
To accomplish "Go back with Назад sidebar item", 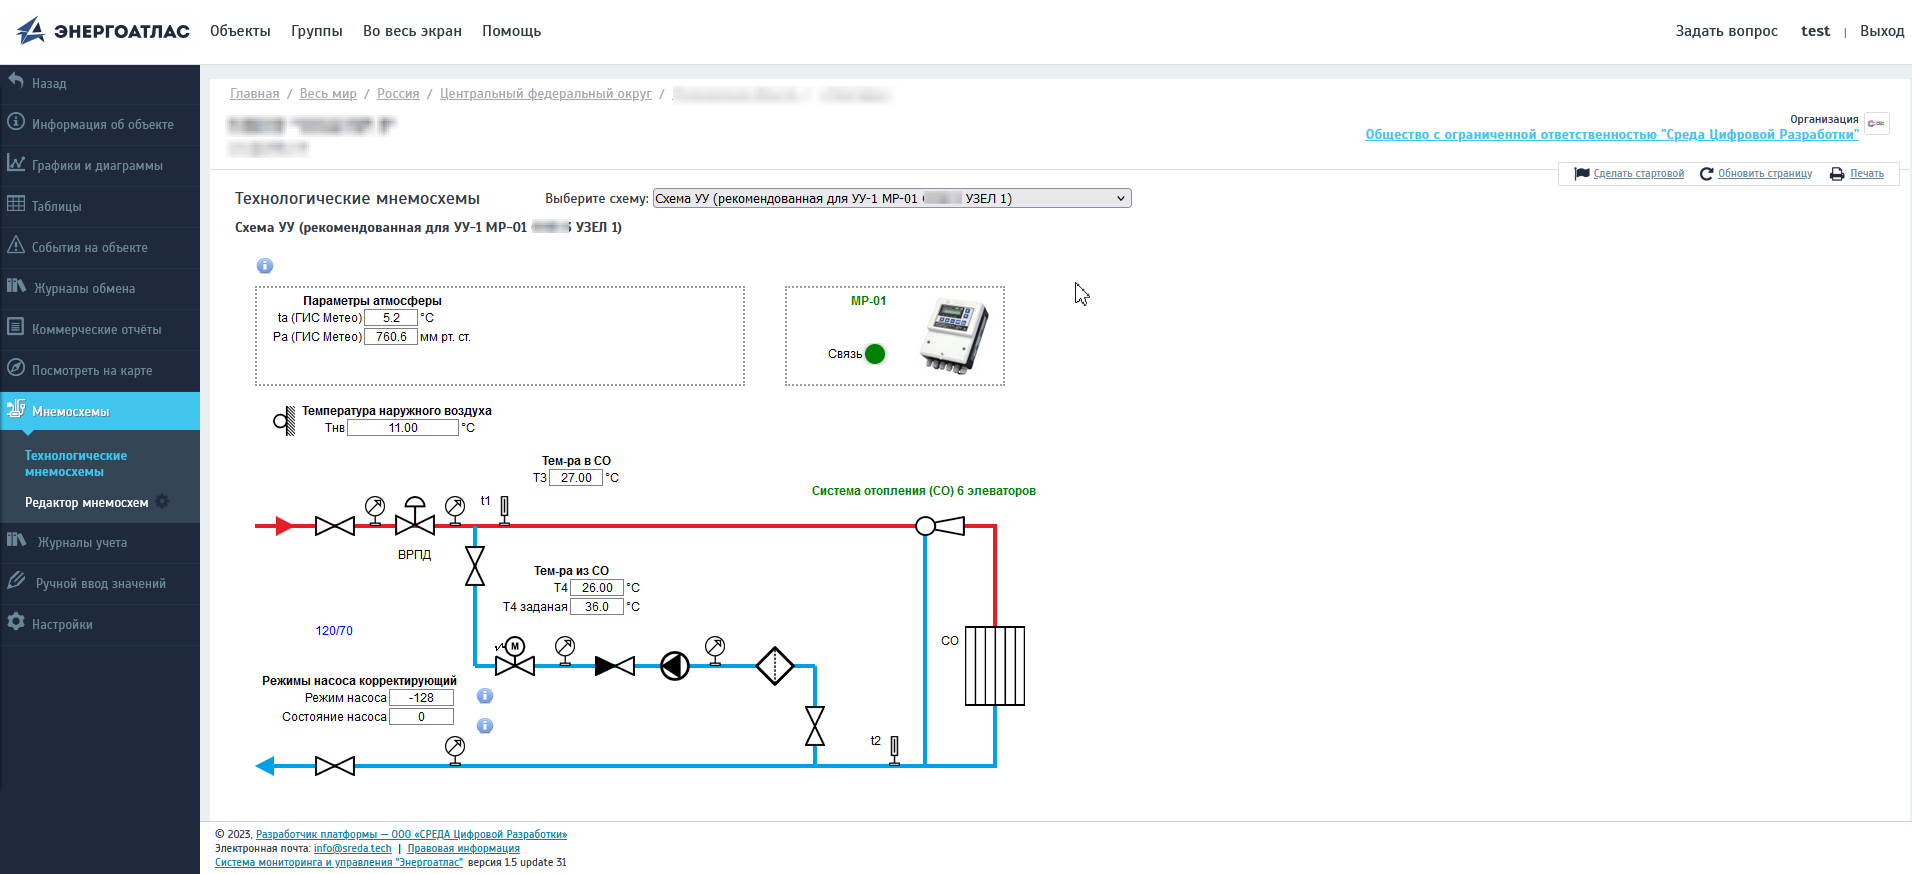I will 100,83.
